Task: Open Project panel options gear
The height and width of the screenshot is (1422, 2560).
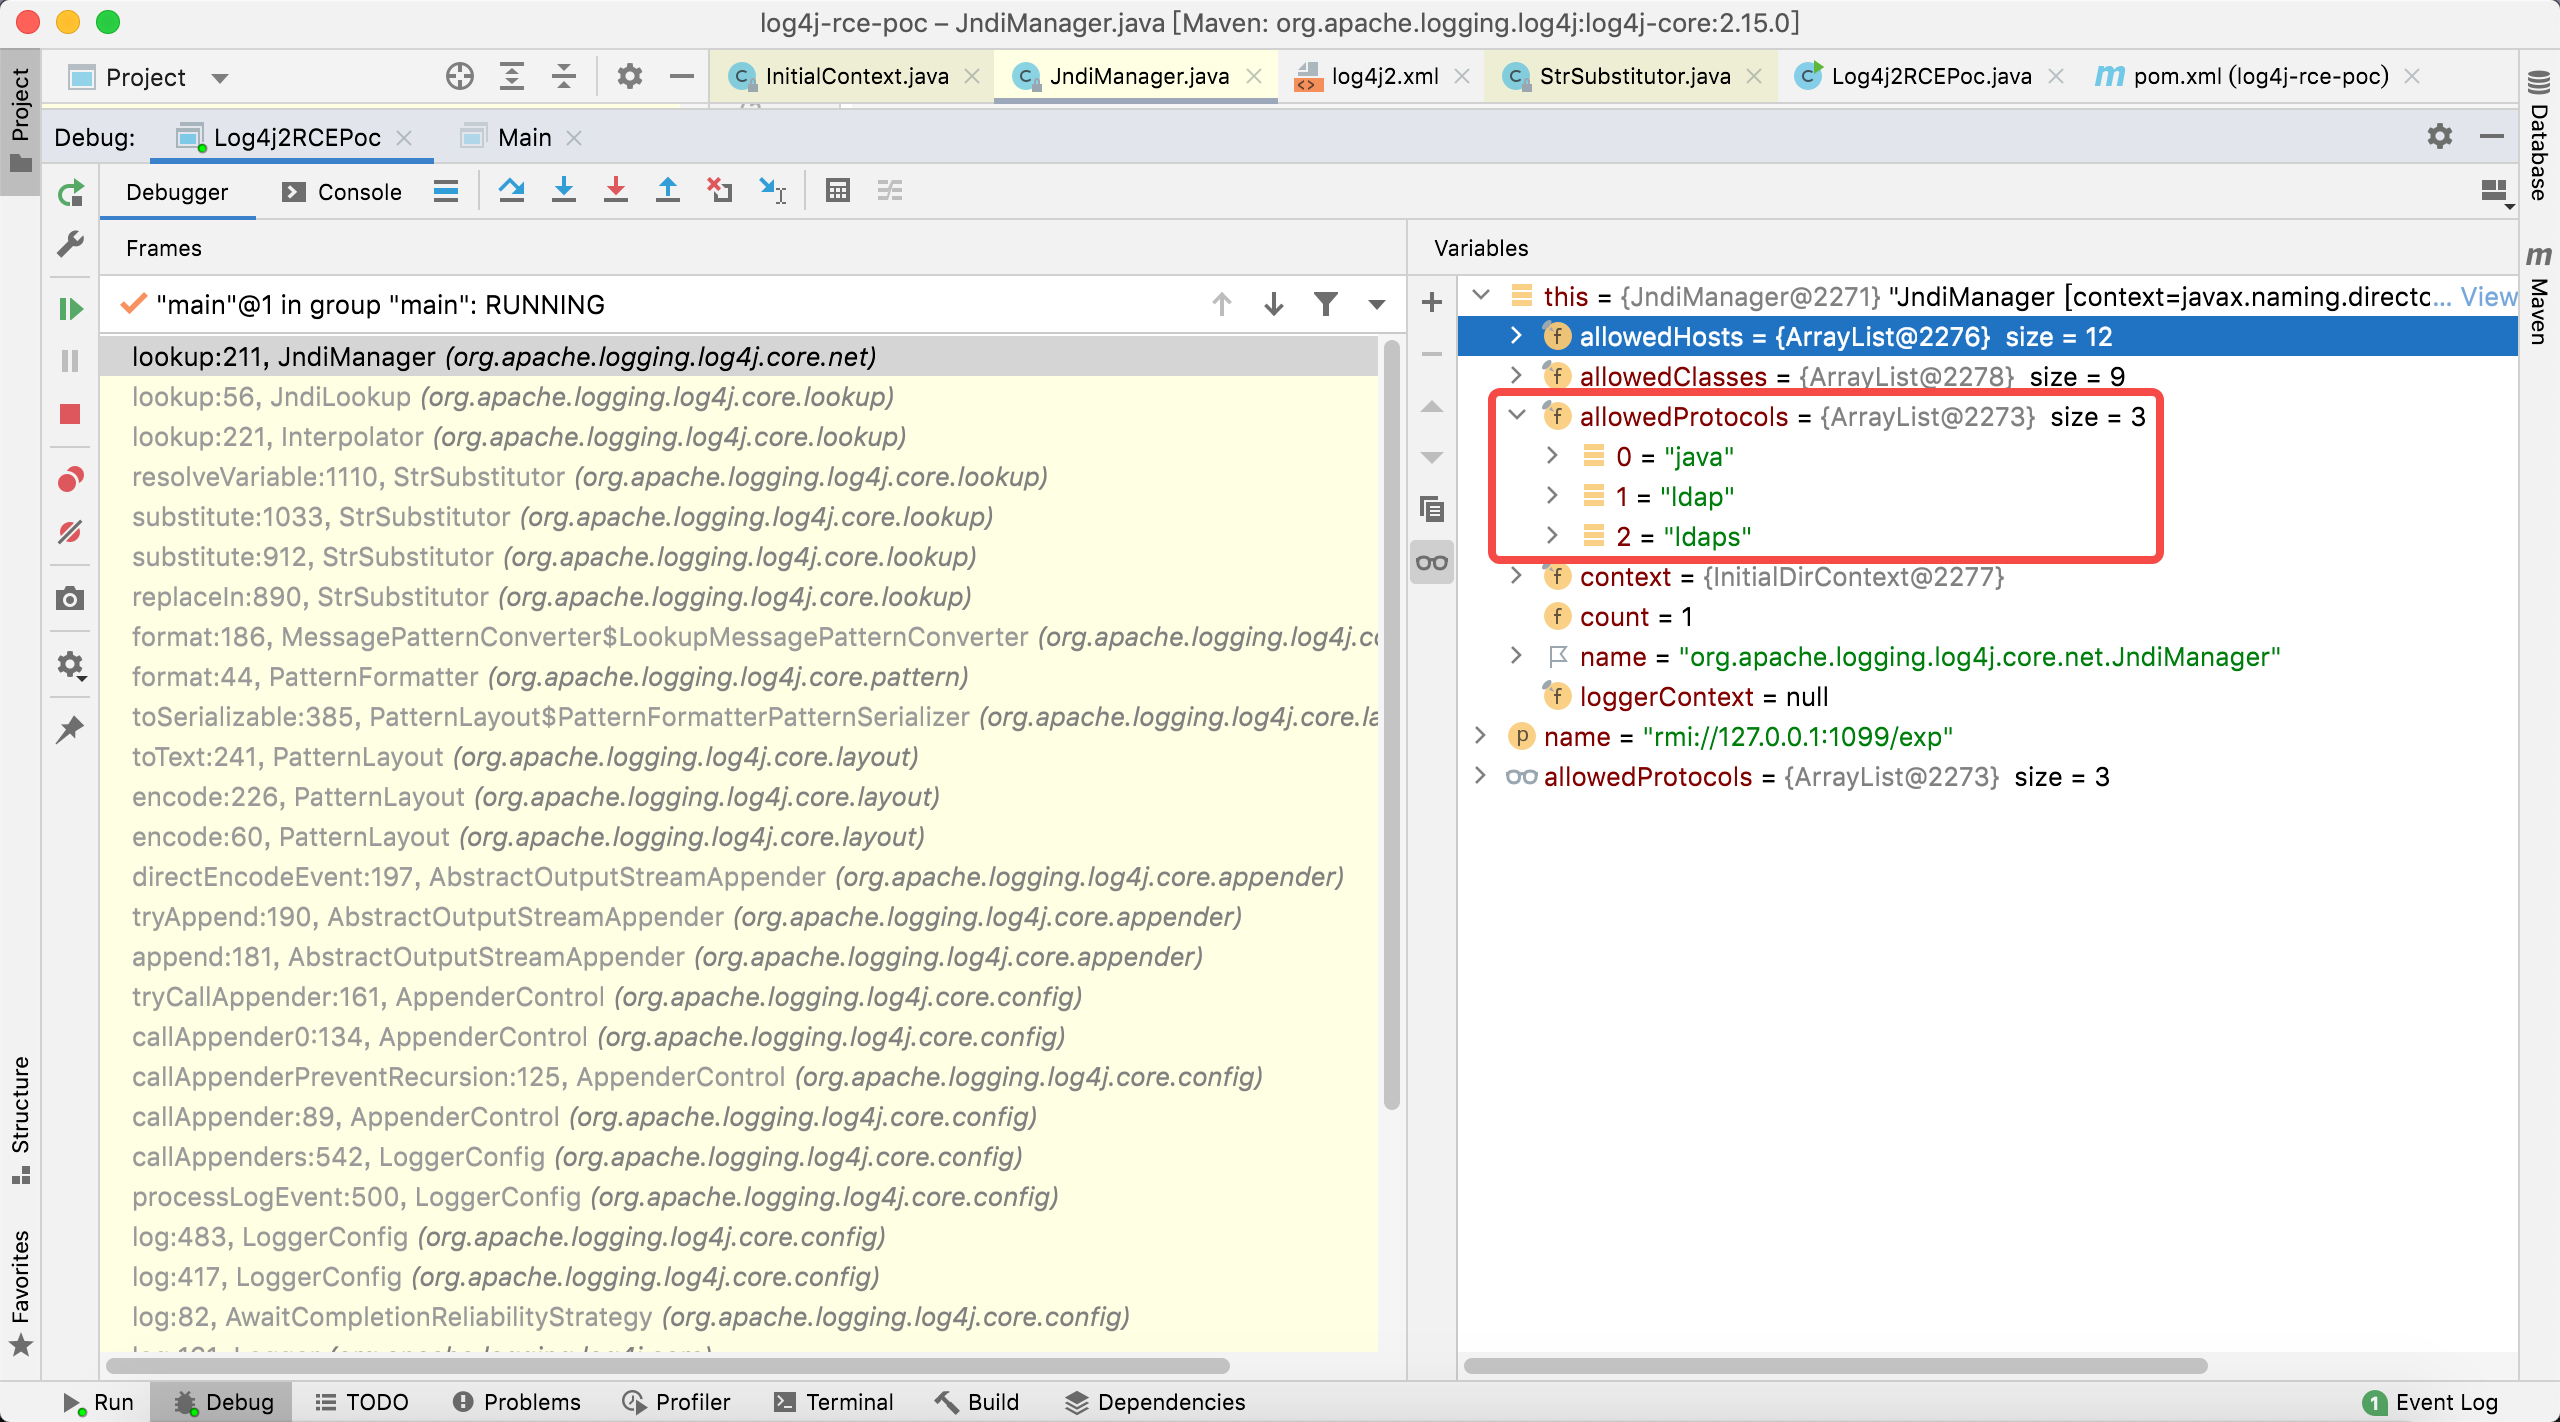Action: tap(630, 77)
